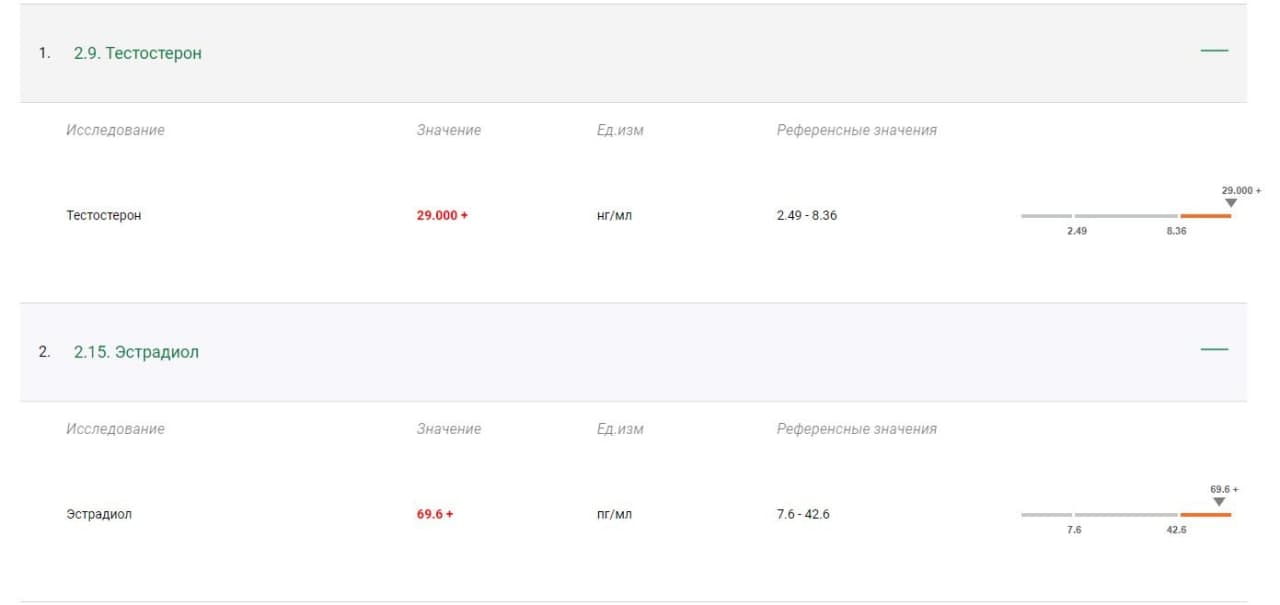
Task: Click the Тестостерон row name in the table
Action: (x=104, y=216)
